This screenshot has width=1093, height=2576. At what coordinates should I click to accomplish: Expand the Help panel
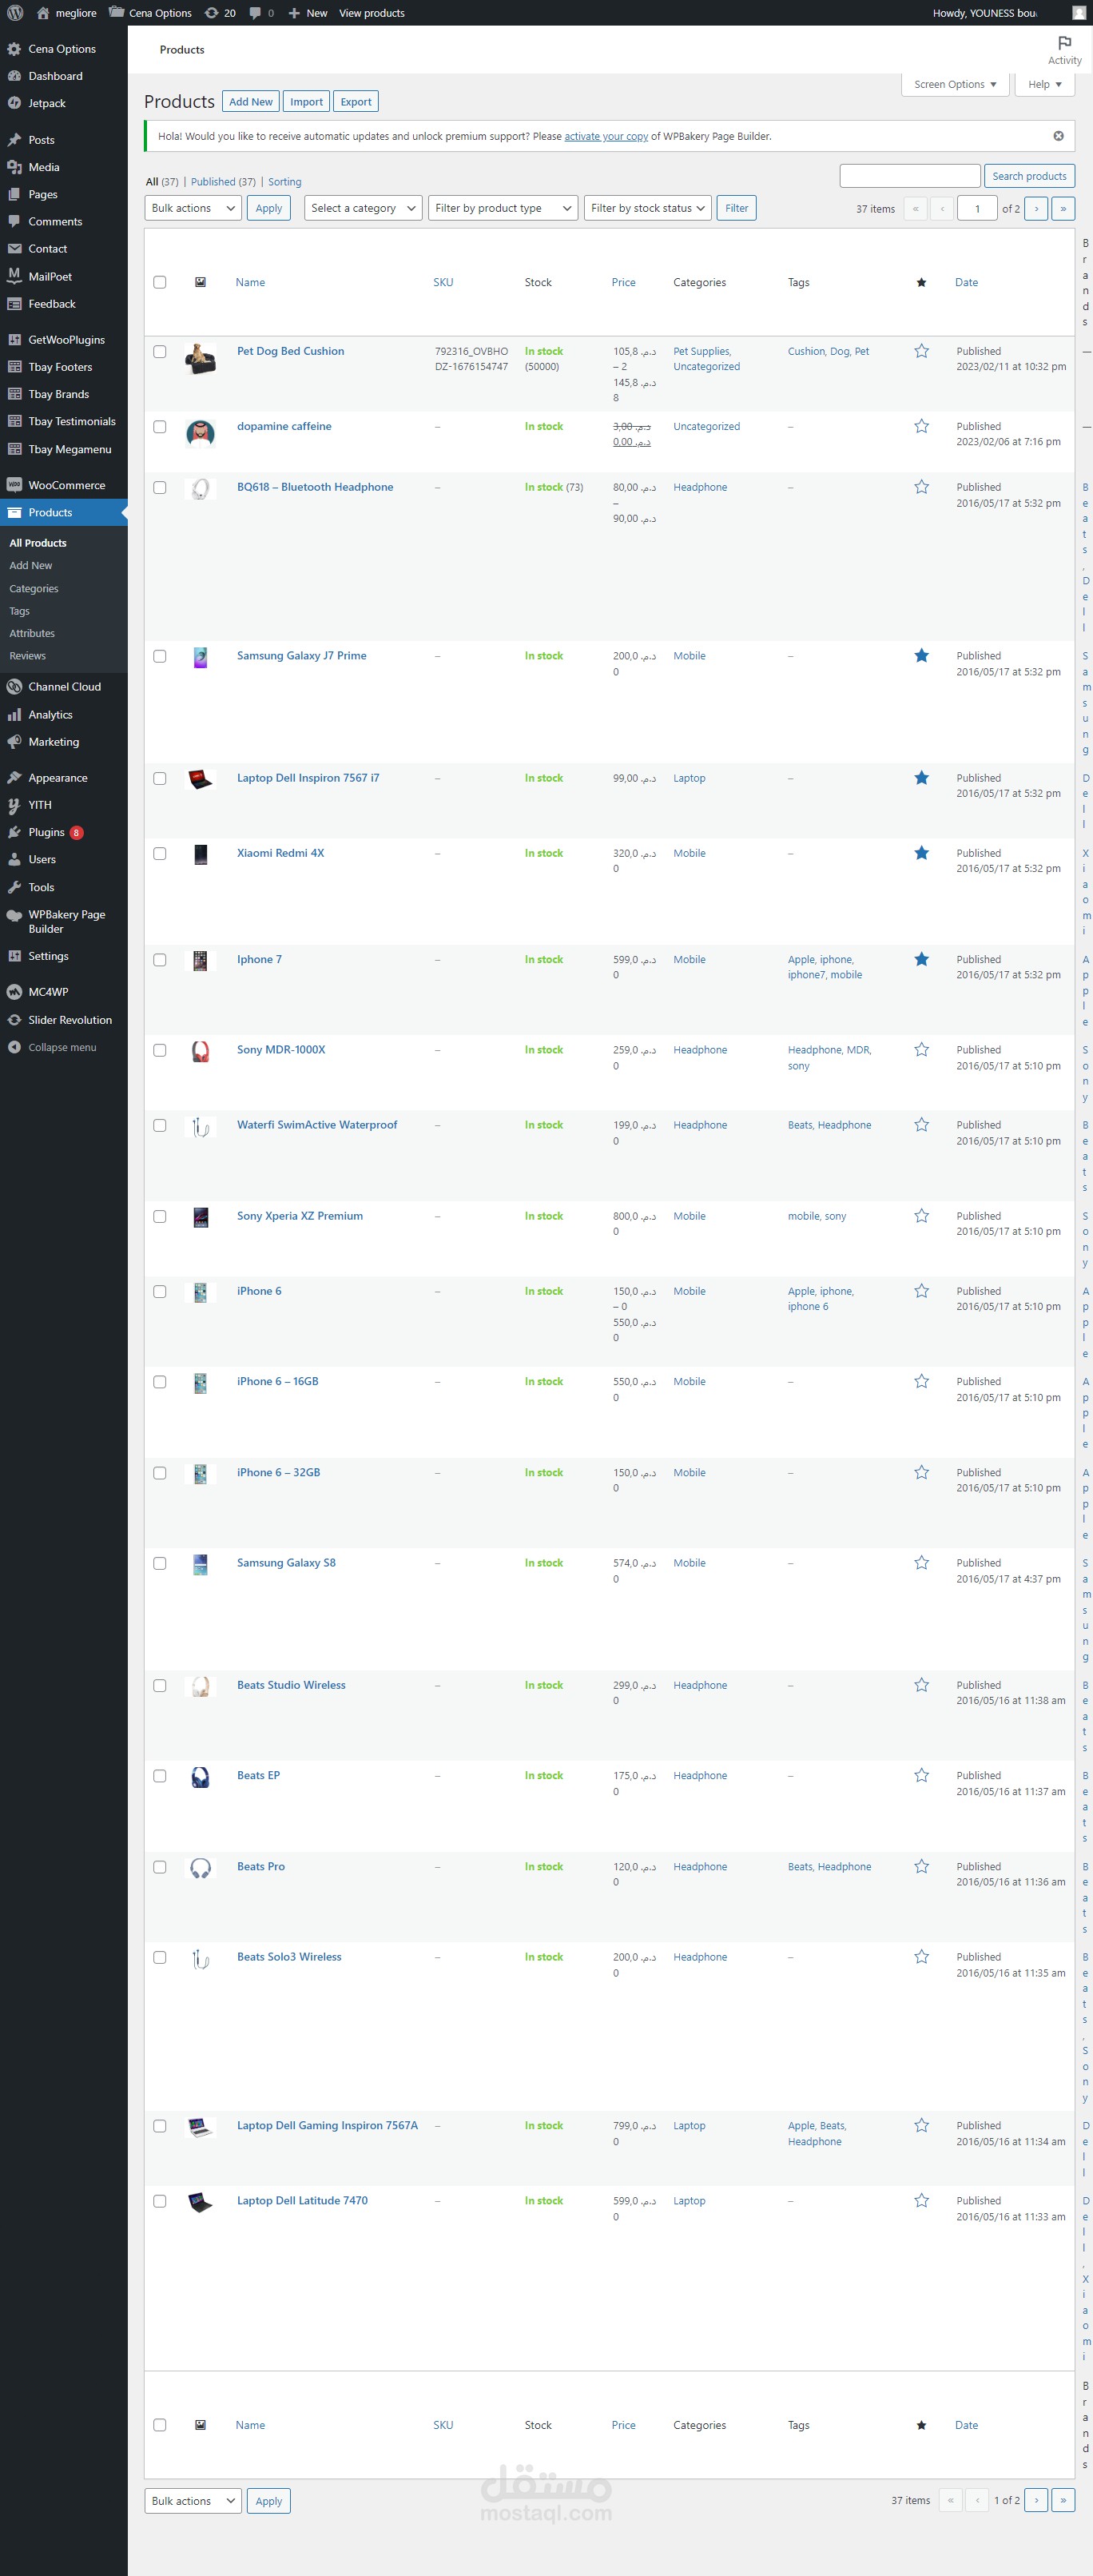pyautogui.click(x=1045, y=84)
